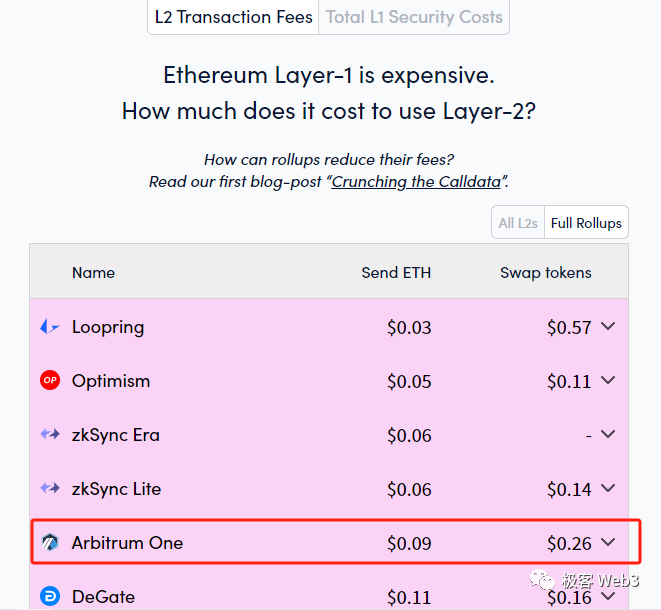Click the Arbitrum One logo icon
661x610 pixels.
[x=50, y=542]
